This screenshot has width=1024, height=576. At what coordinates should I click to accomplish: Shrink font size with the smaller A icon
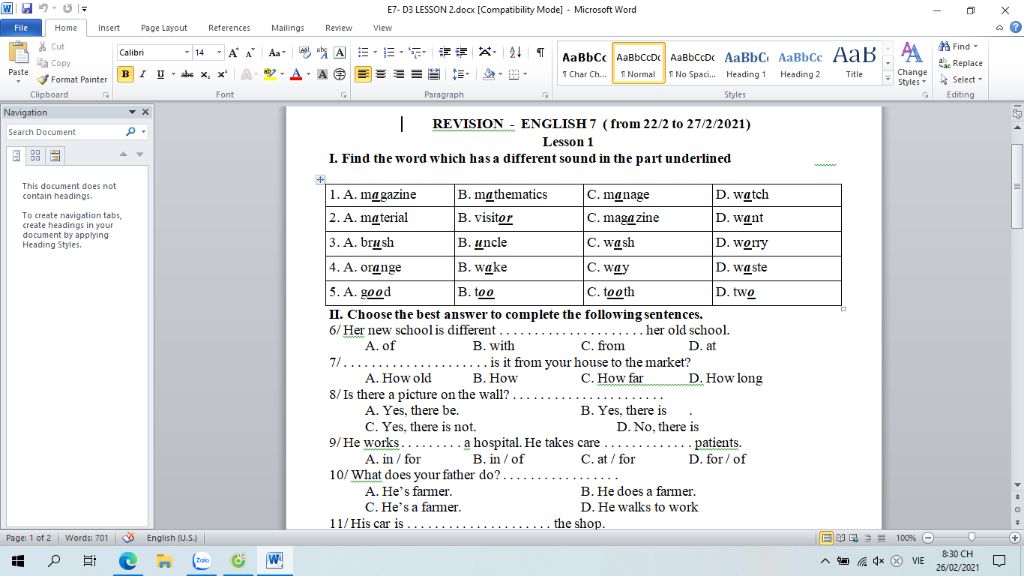click(249, 52)
